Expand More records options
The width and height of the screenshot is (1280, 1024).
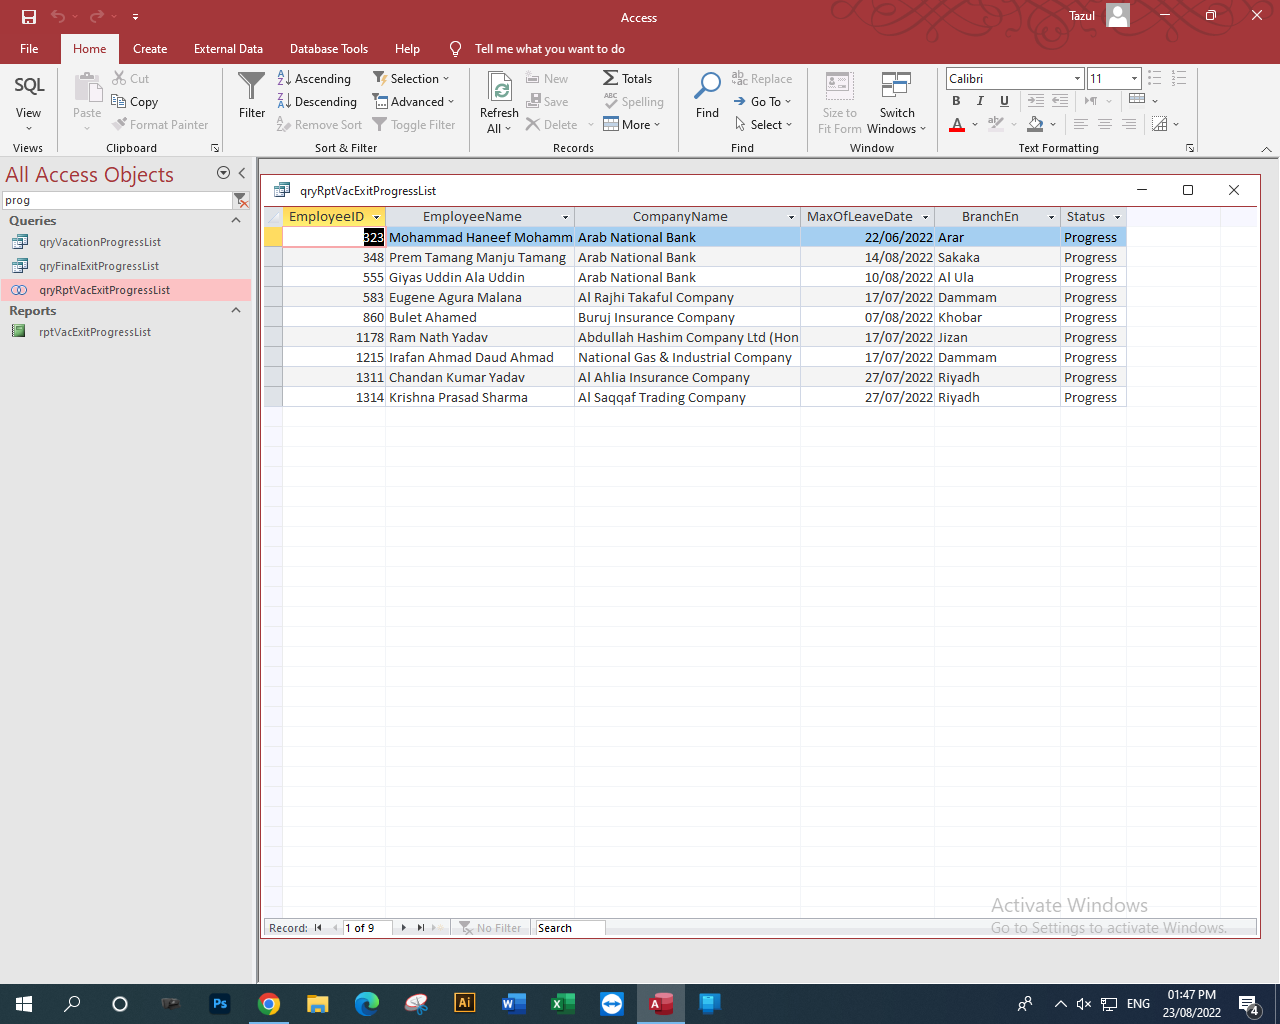click(632, 124)
